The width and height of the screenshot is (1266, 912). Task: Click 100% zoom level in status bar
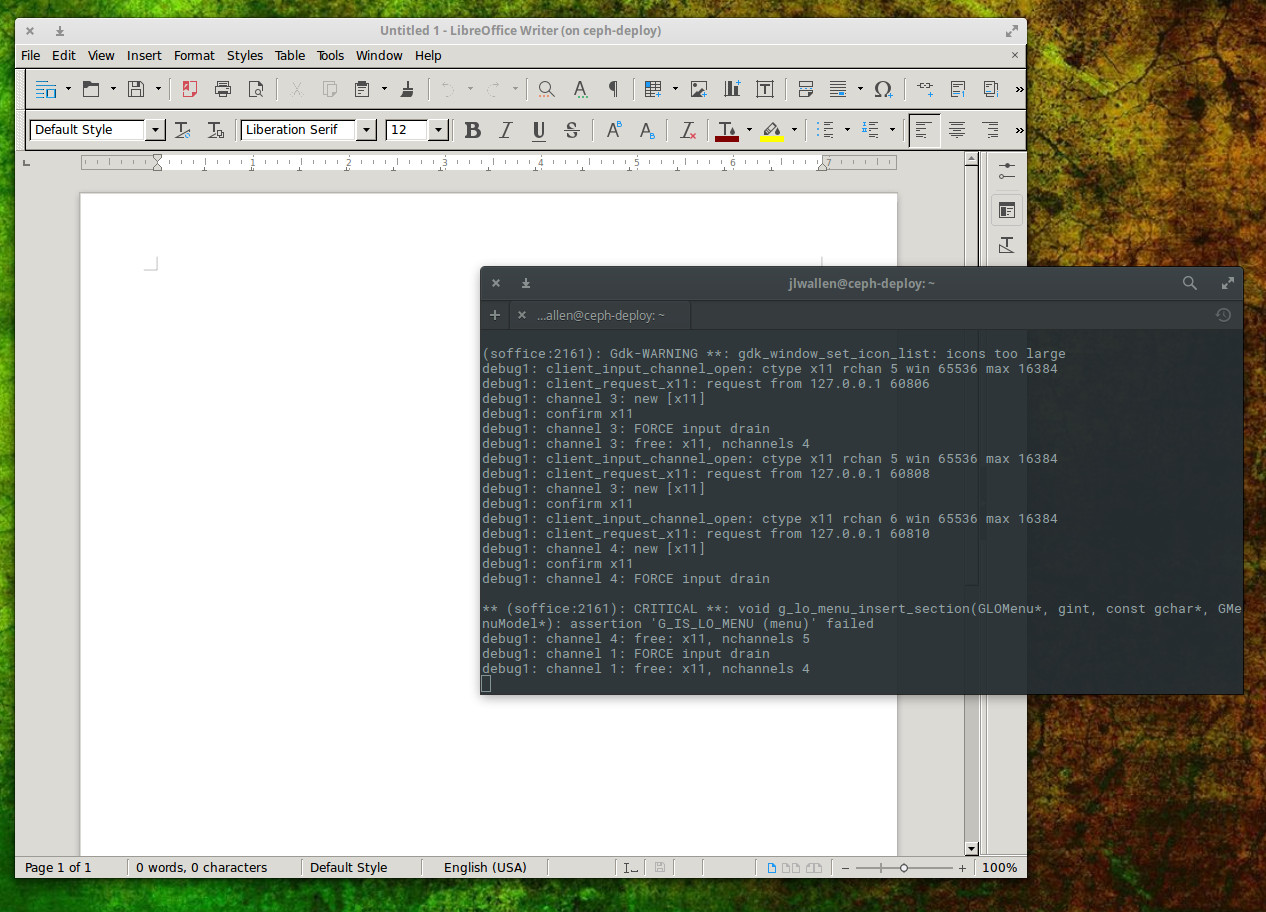[1000, 868]
